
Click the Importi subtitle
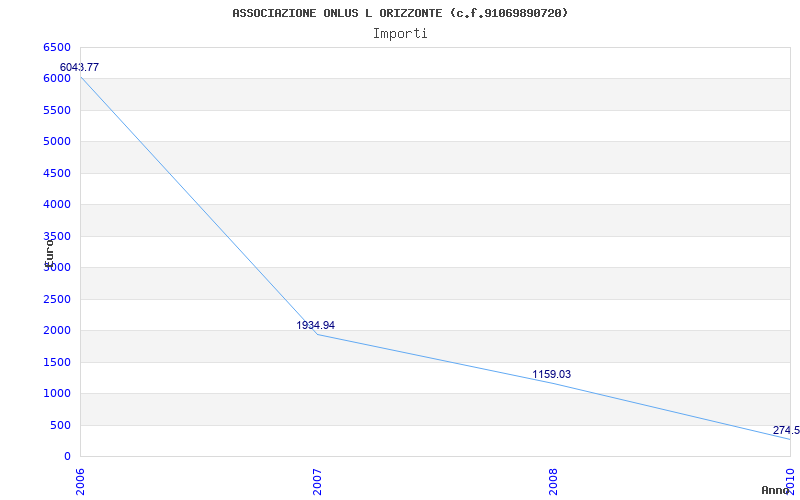[400, 34]
